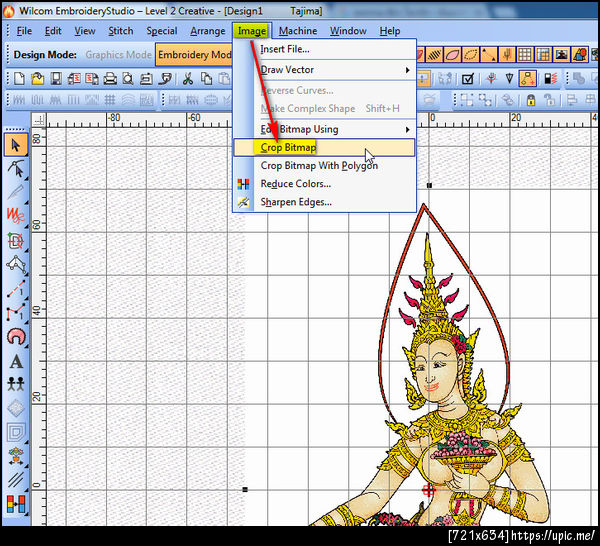Choose Reduce Colors... menu entry
Image resolution: width=600 pixels, height=546 pixels.
tap(324, 184)
